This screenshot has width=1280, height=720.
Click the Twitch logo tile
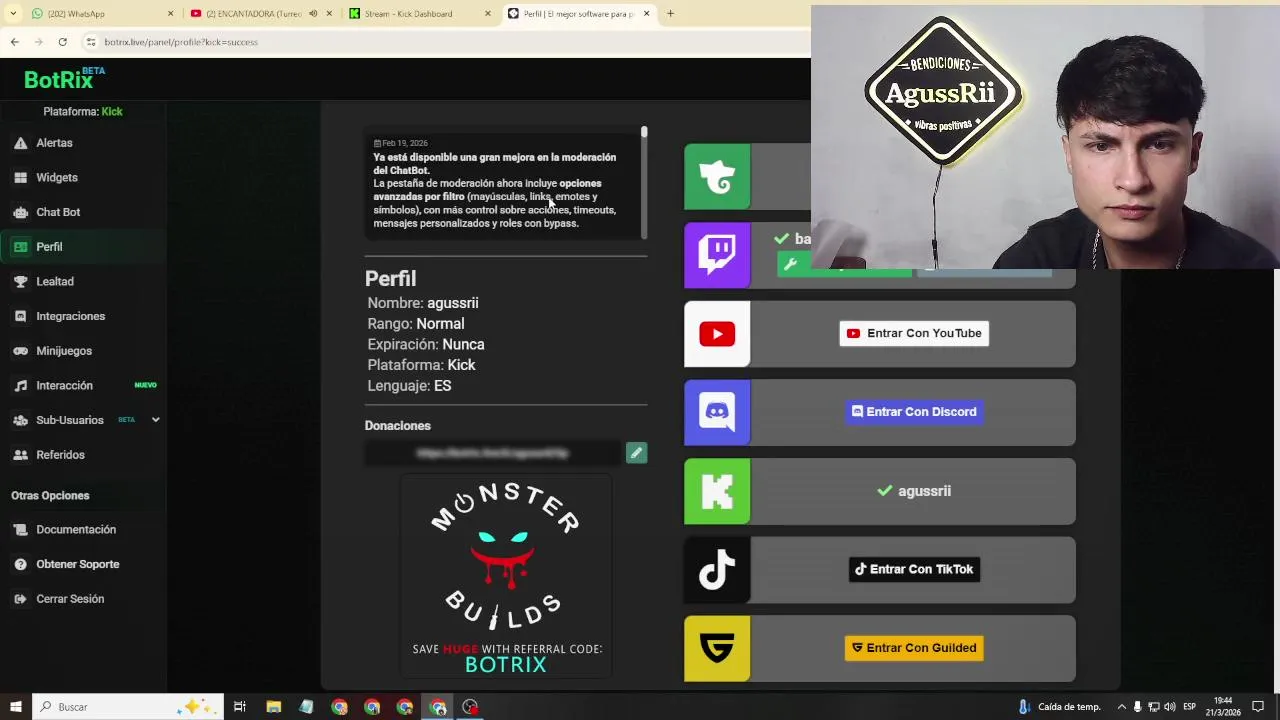pyautogui.click(x=717, y=255)
